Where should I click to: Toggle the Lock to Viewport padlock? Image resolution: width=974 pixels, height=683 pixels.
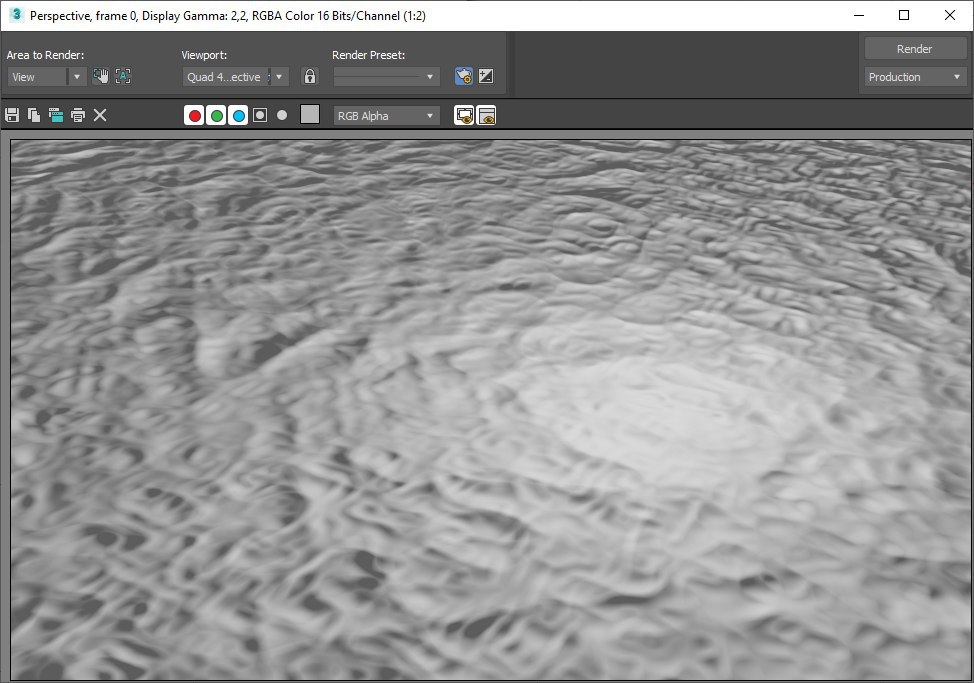point(309,76)
